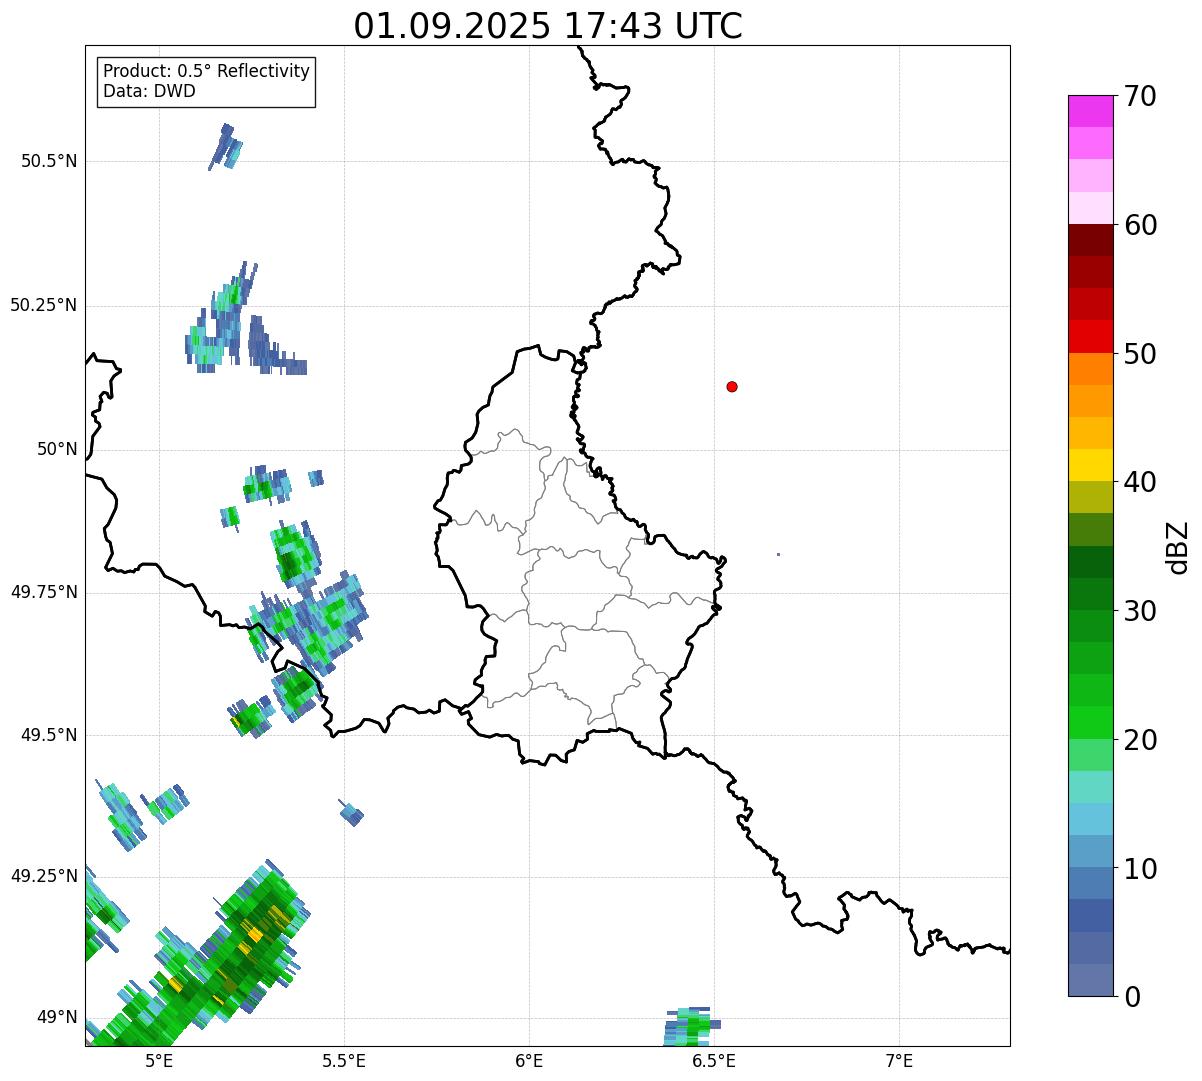Click the yellow colorbar segment above 40
Image resolution: width=1202 pixels, height=1081 pixels.
[x=1090, y=465]
